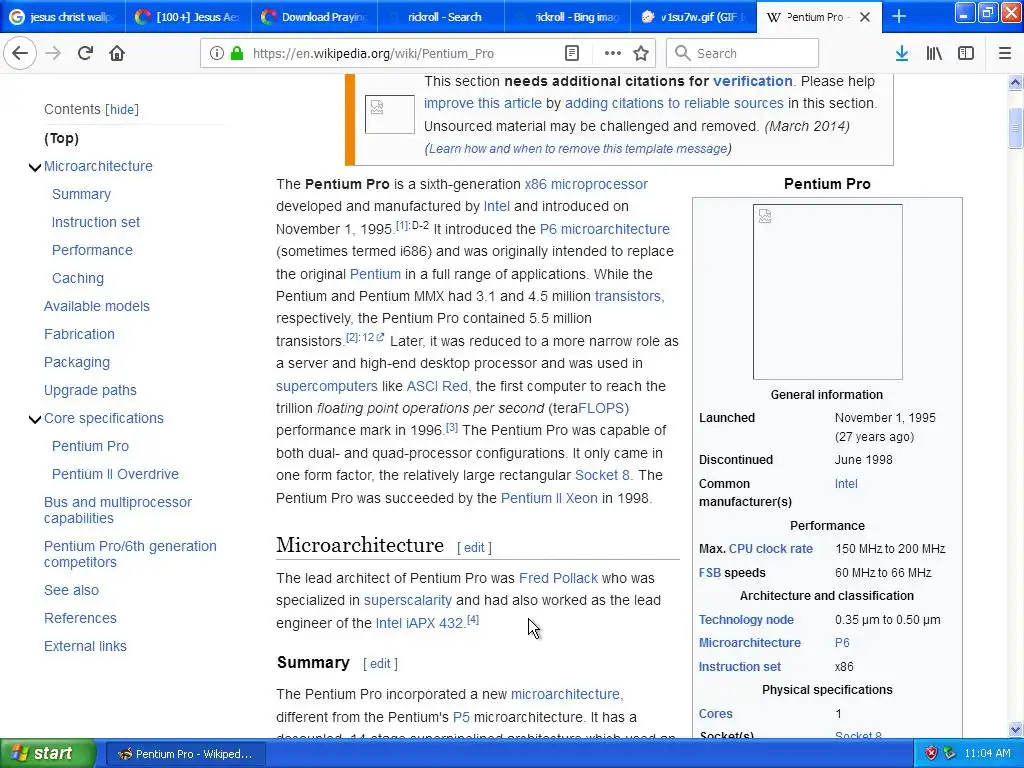Open the Firefox home page icon

(117, 53)
